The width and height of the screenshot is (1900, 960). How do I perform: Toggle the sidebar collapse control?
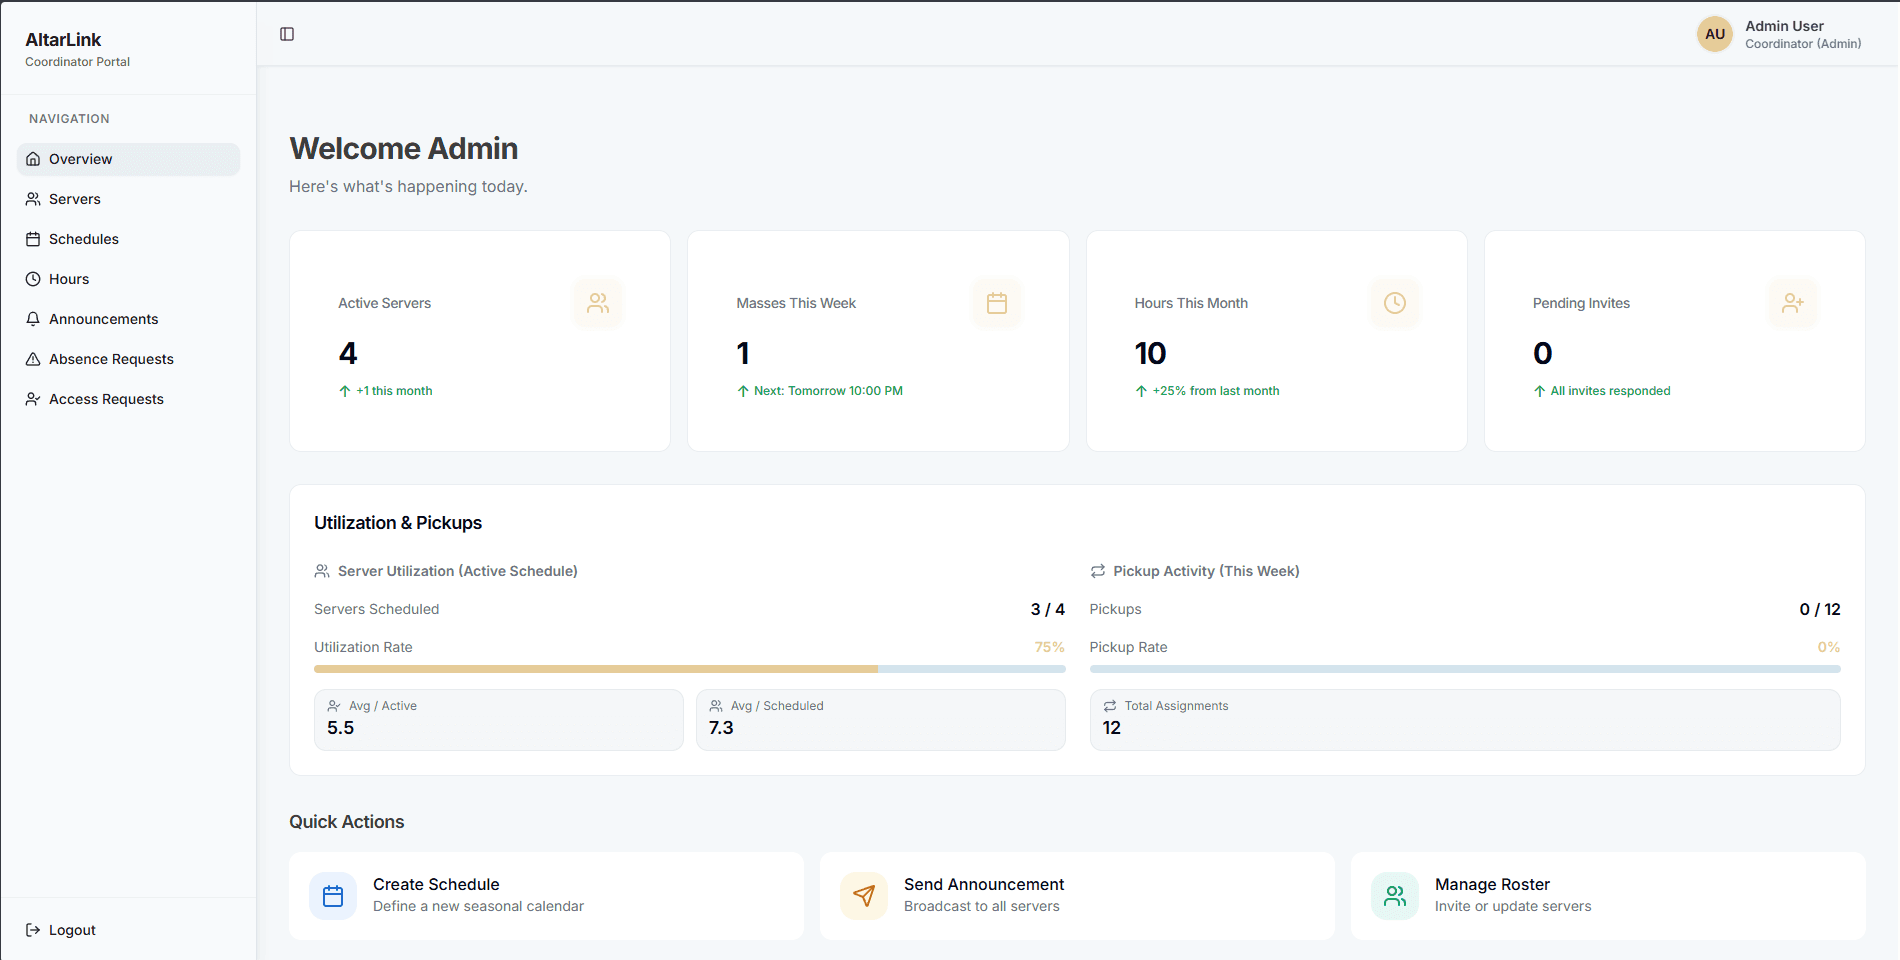point(287,33)
